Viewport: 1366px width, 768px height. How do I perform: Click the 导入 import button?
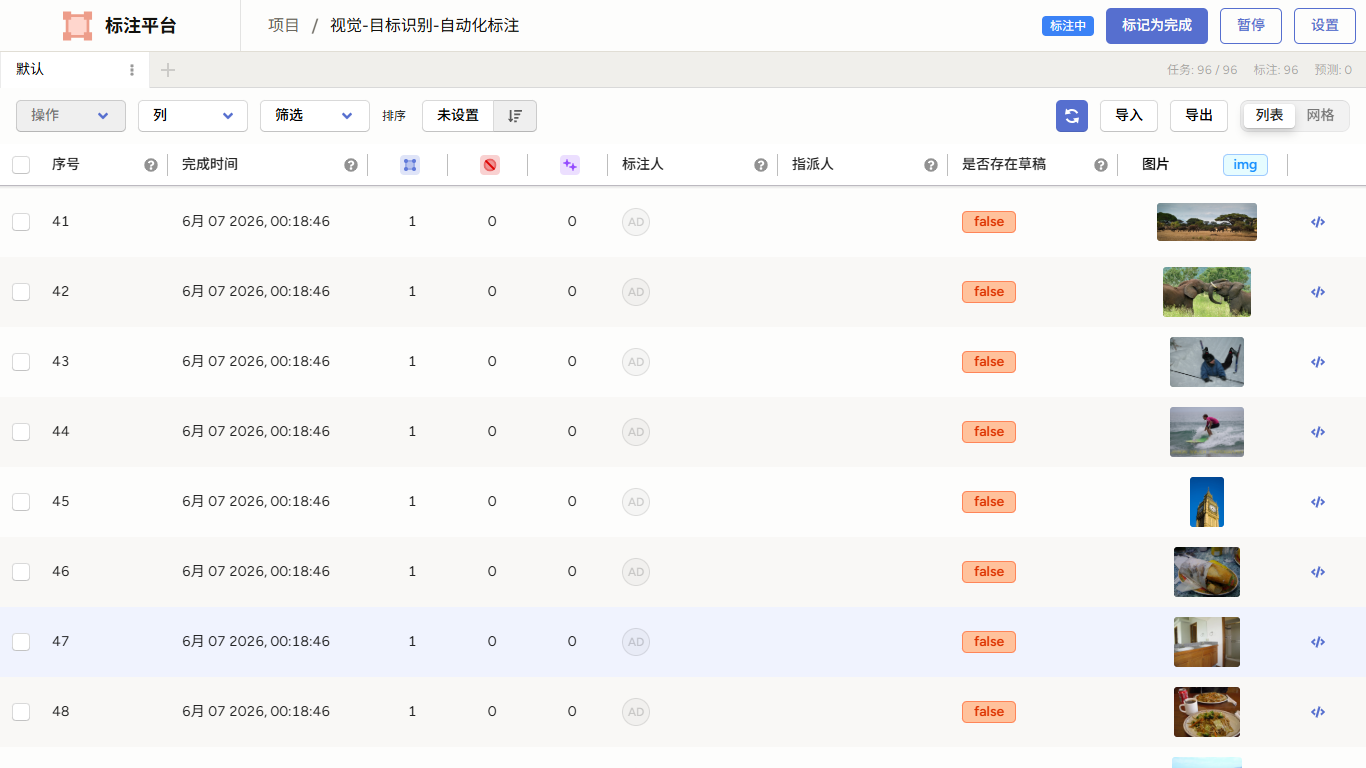pos(1129,116)
